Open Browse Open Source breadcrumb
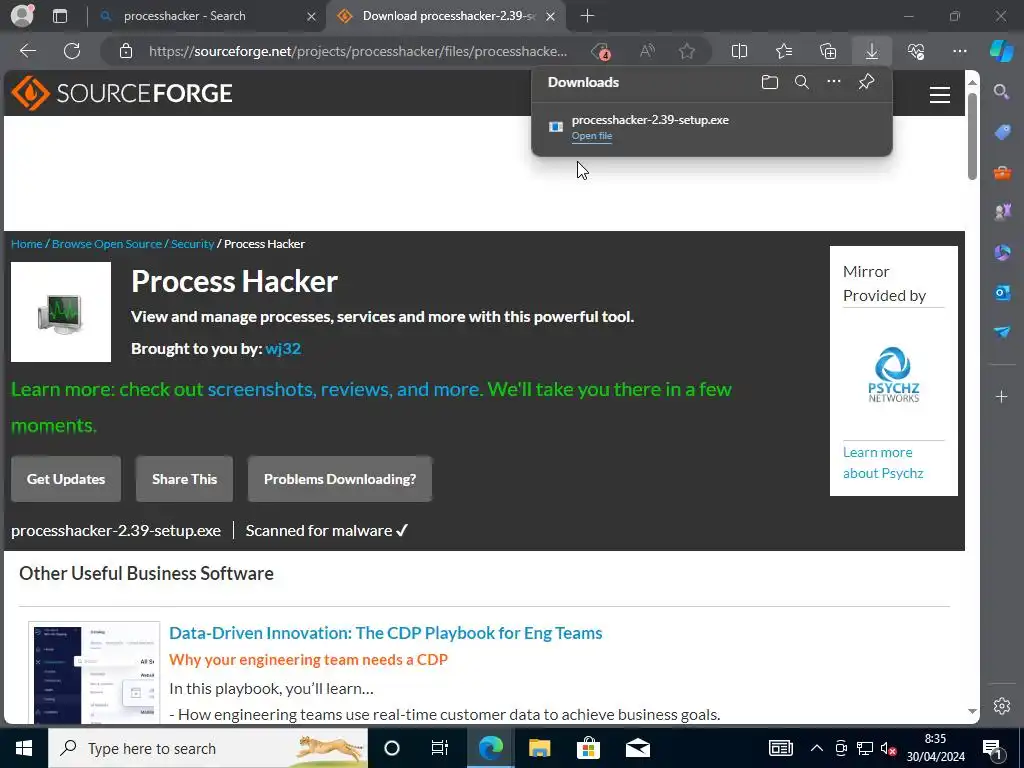Screen dimensions: 1024x768 106,244
